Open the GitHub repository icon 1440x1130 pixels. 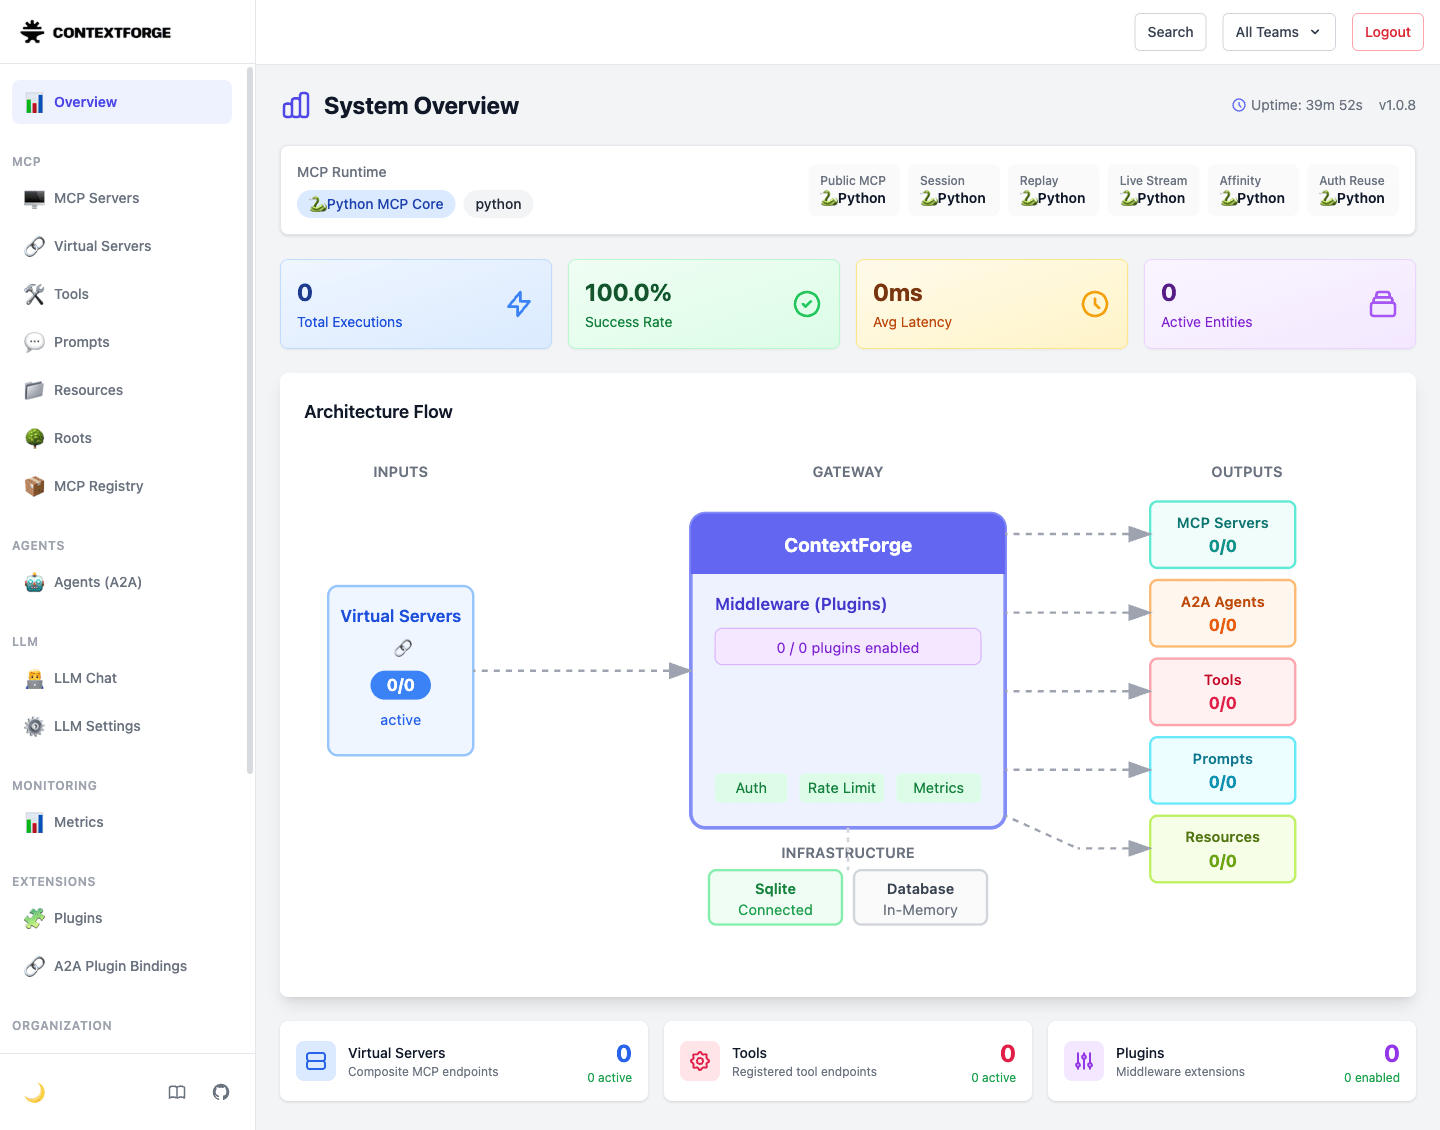[x=221, y=1092]
